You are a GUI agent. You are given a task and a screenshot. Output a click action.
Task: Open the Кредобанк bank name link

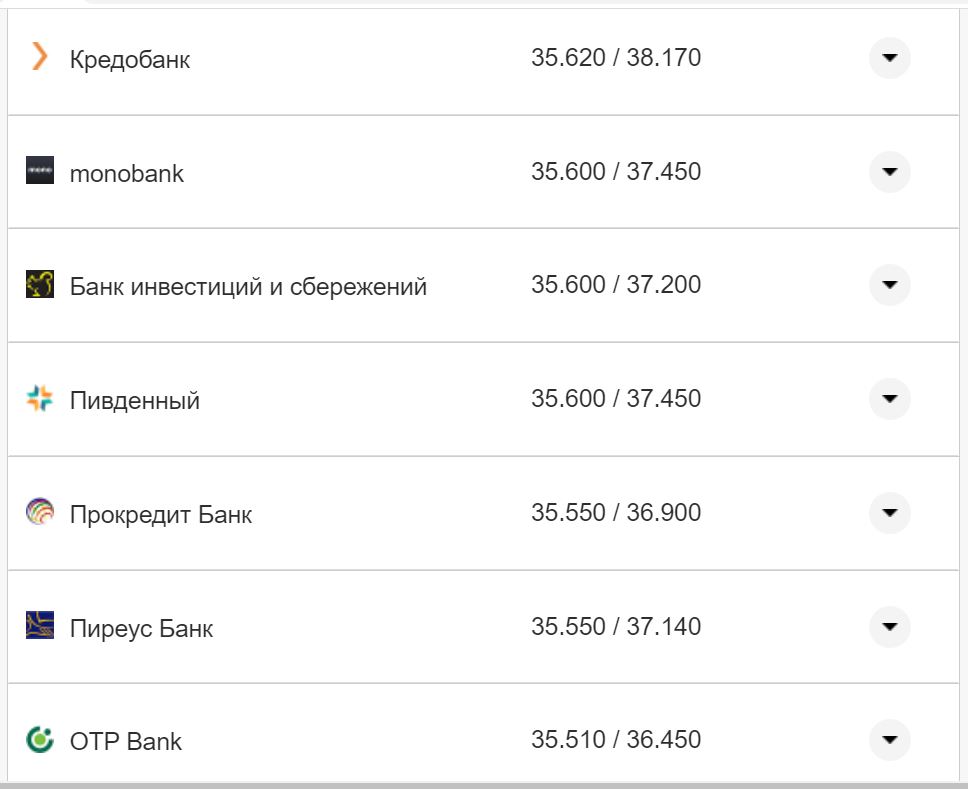(130, 60)
